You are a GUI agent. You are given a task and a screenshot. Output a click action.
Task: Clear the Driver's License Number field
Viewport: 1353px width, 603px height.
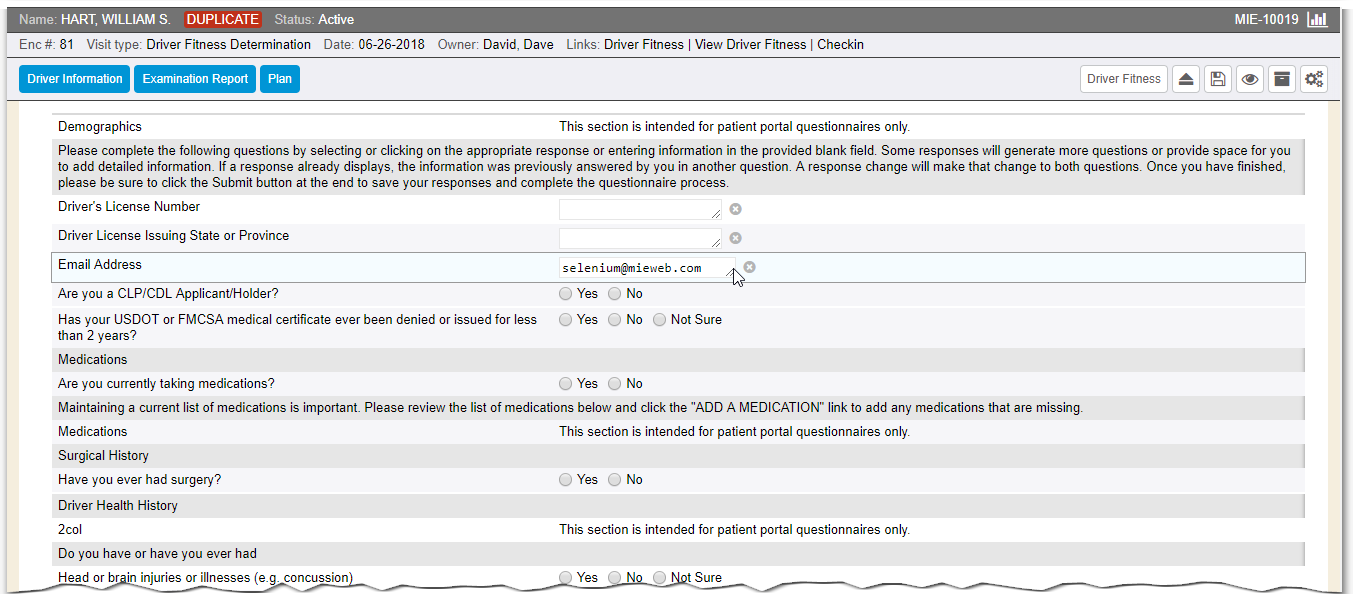[x=735, y=209]
